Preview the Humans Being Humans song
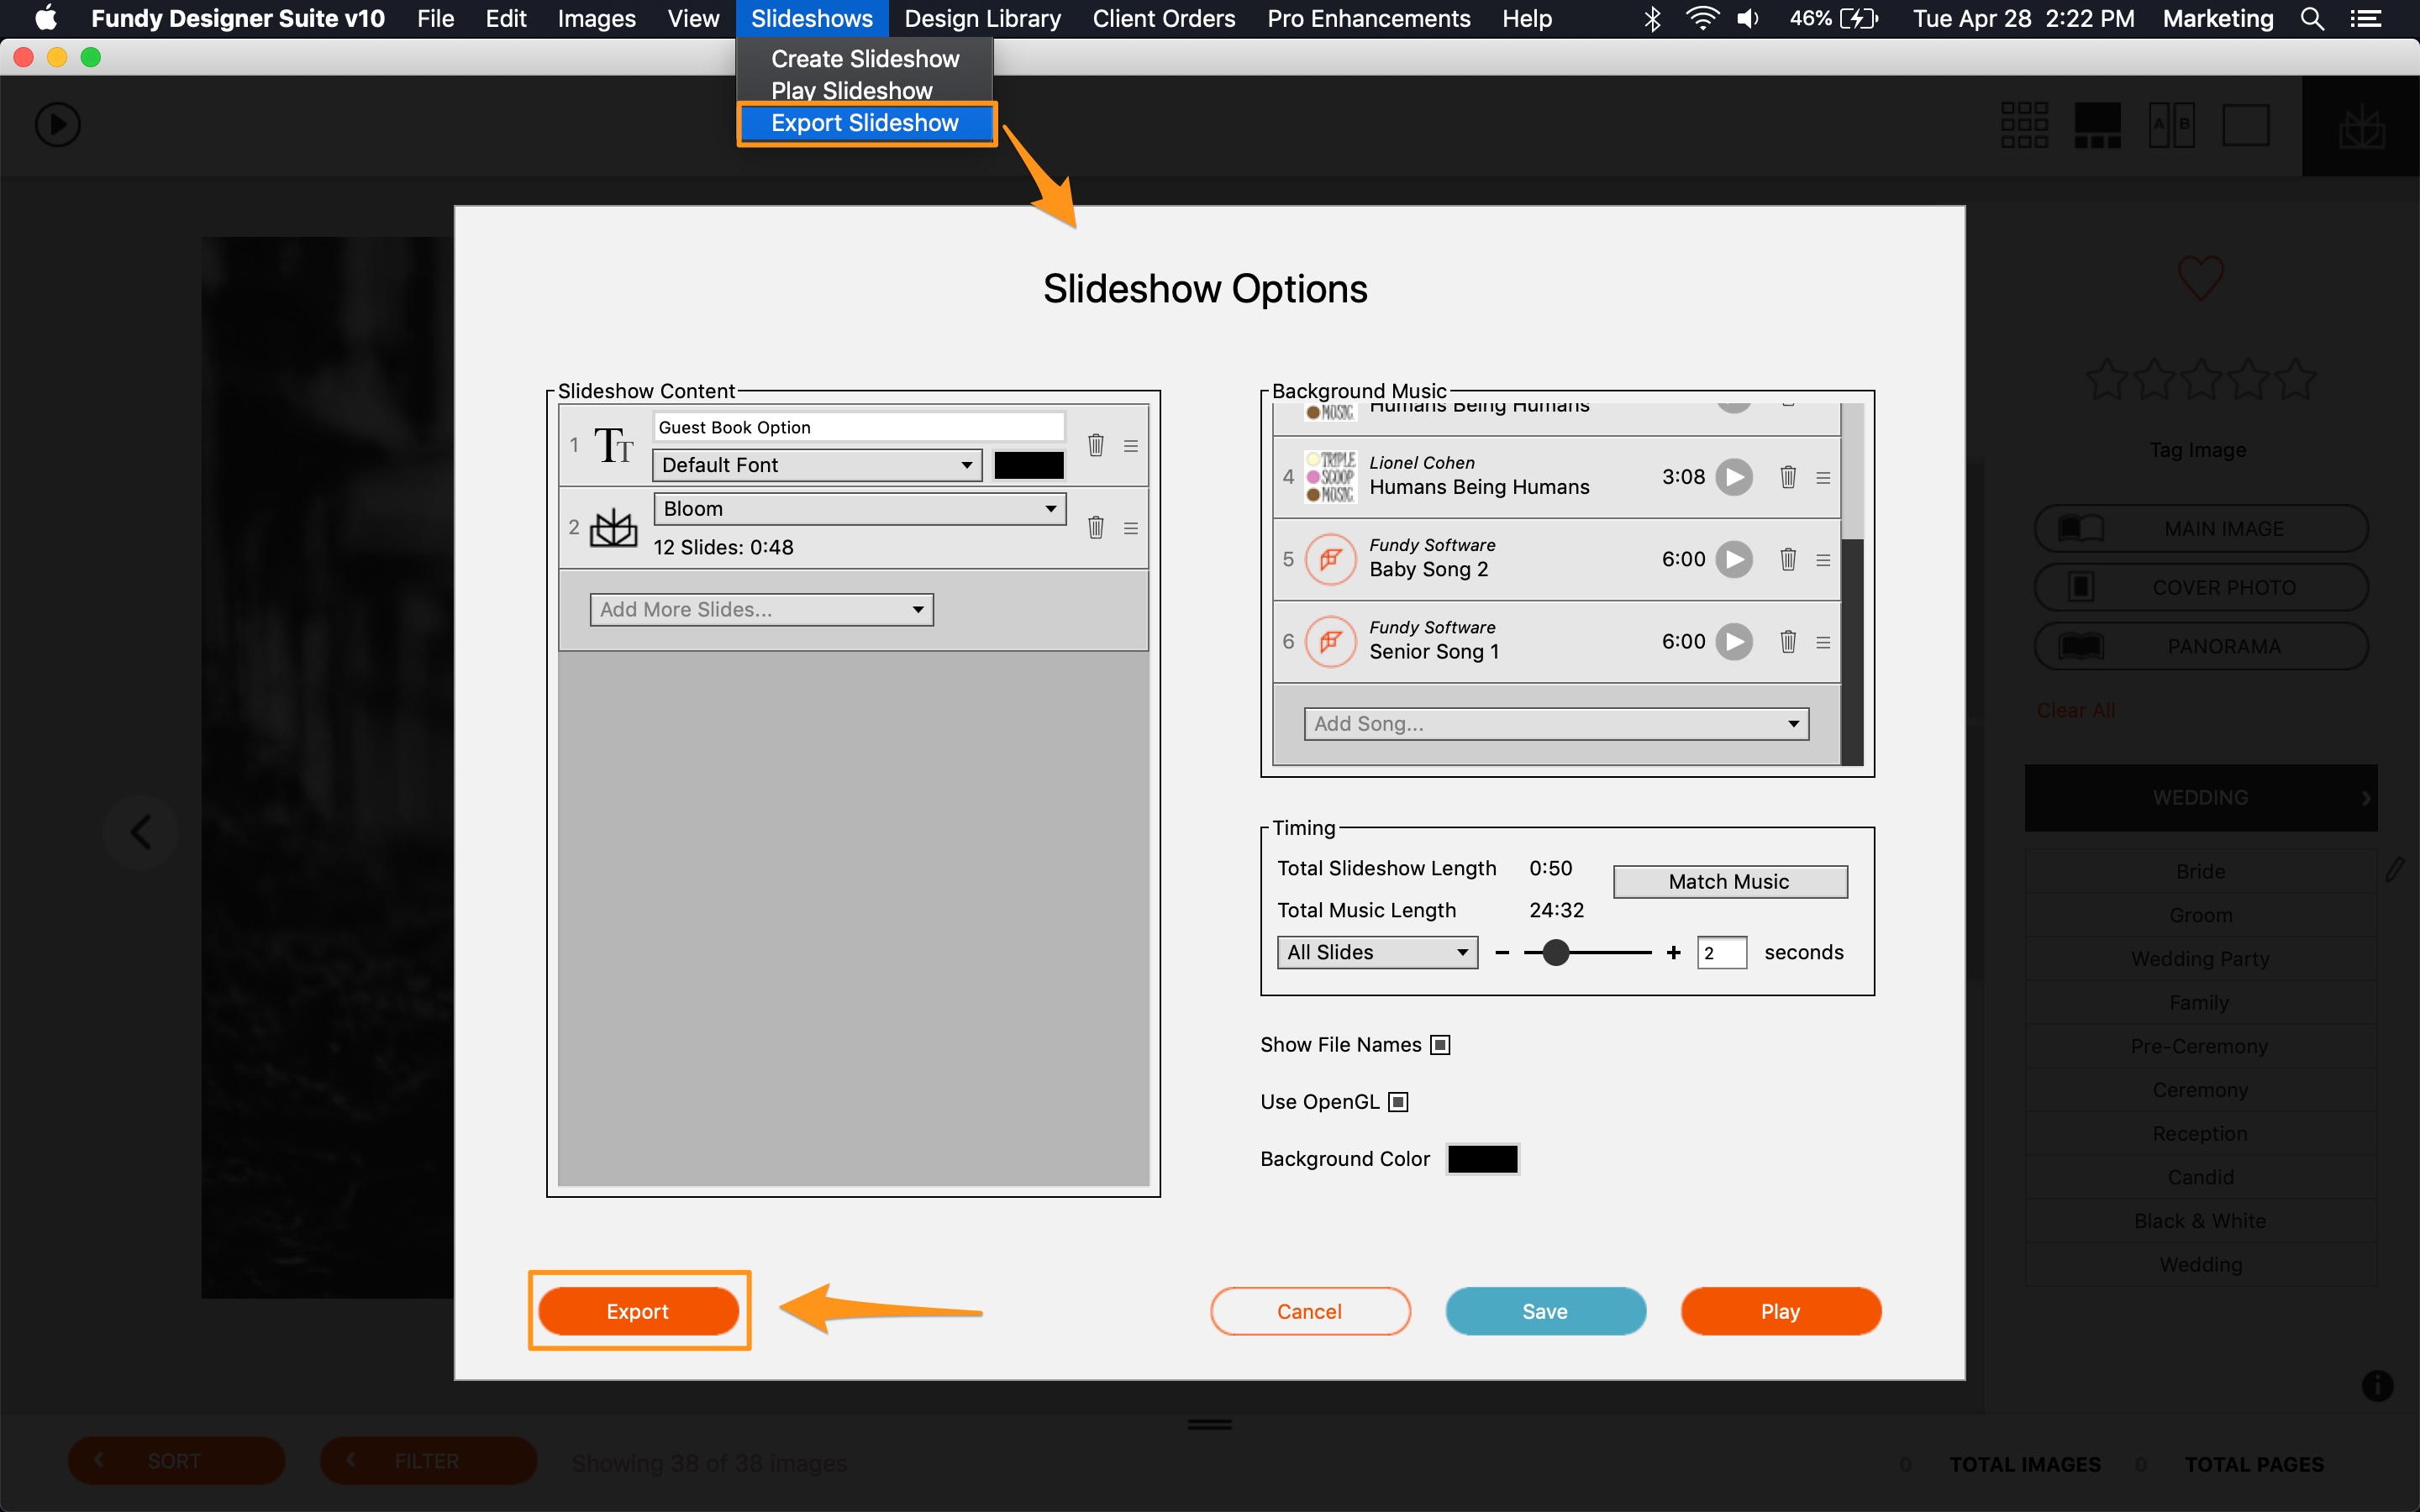This screenshot has width=2420, height=1512. [x=1734, y=477]
